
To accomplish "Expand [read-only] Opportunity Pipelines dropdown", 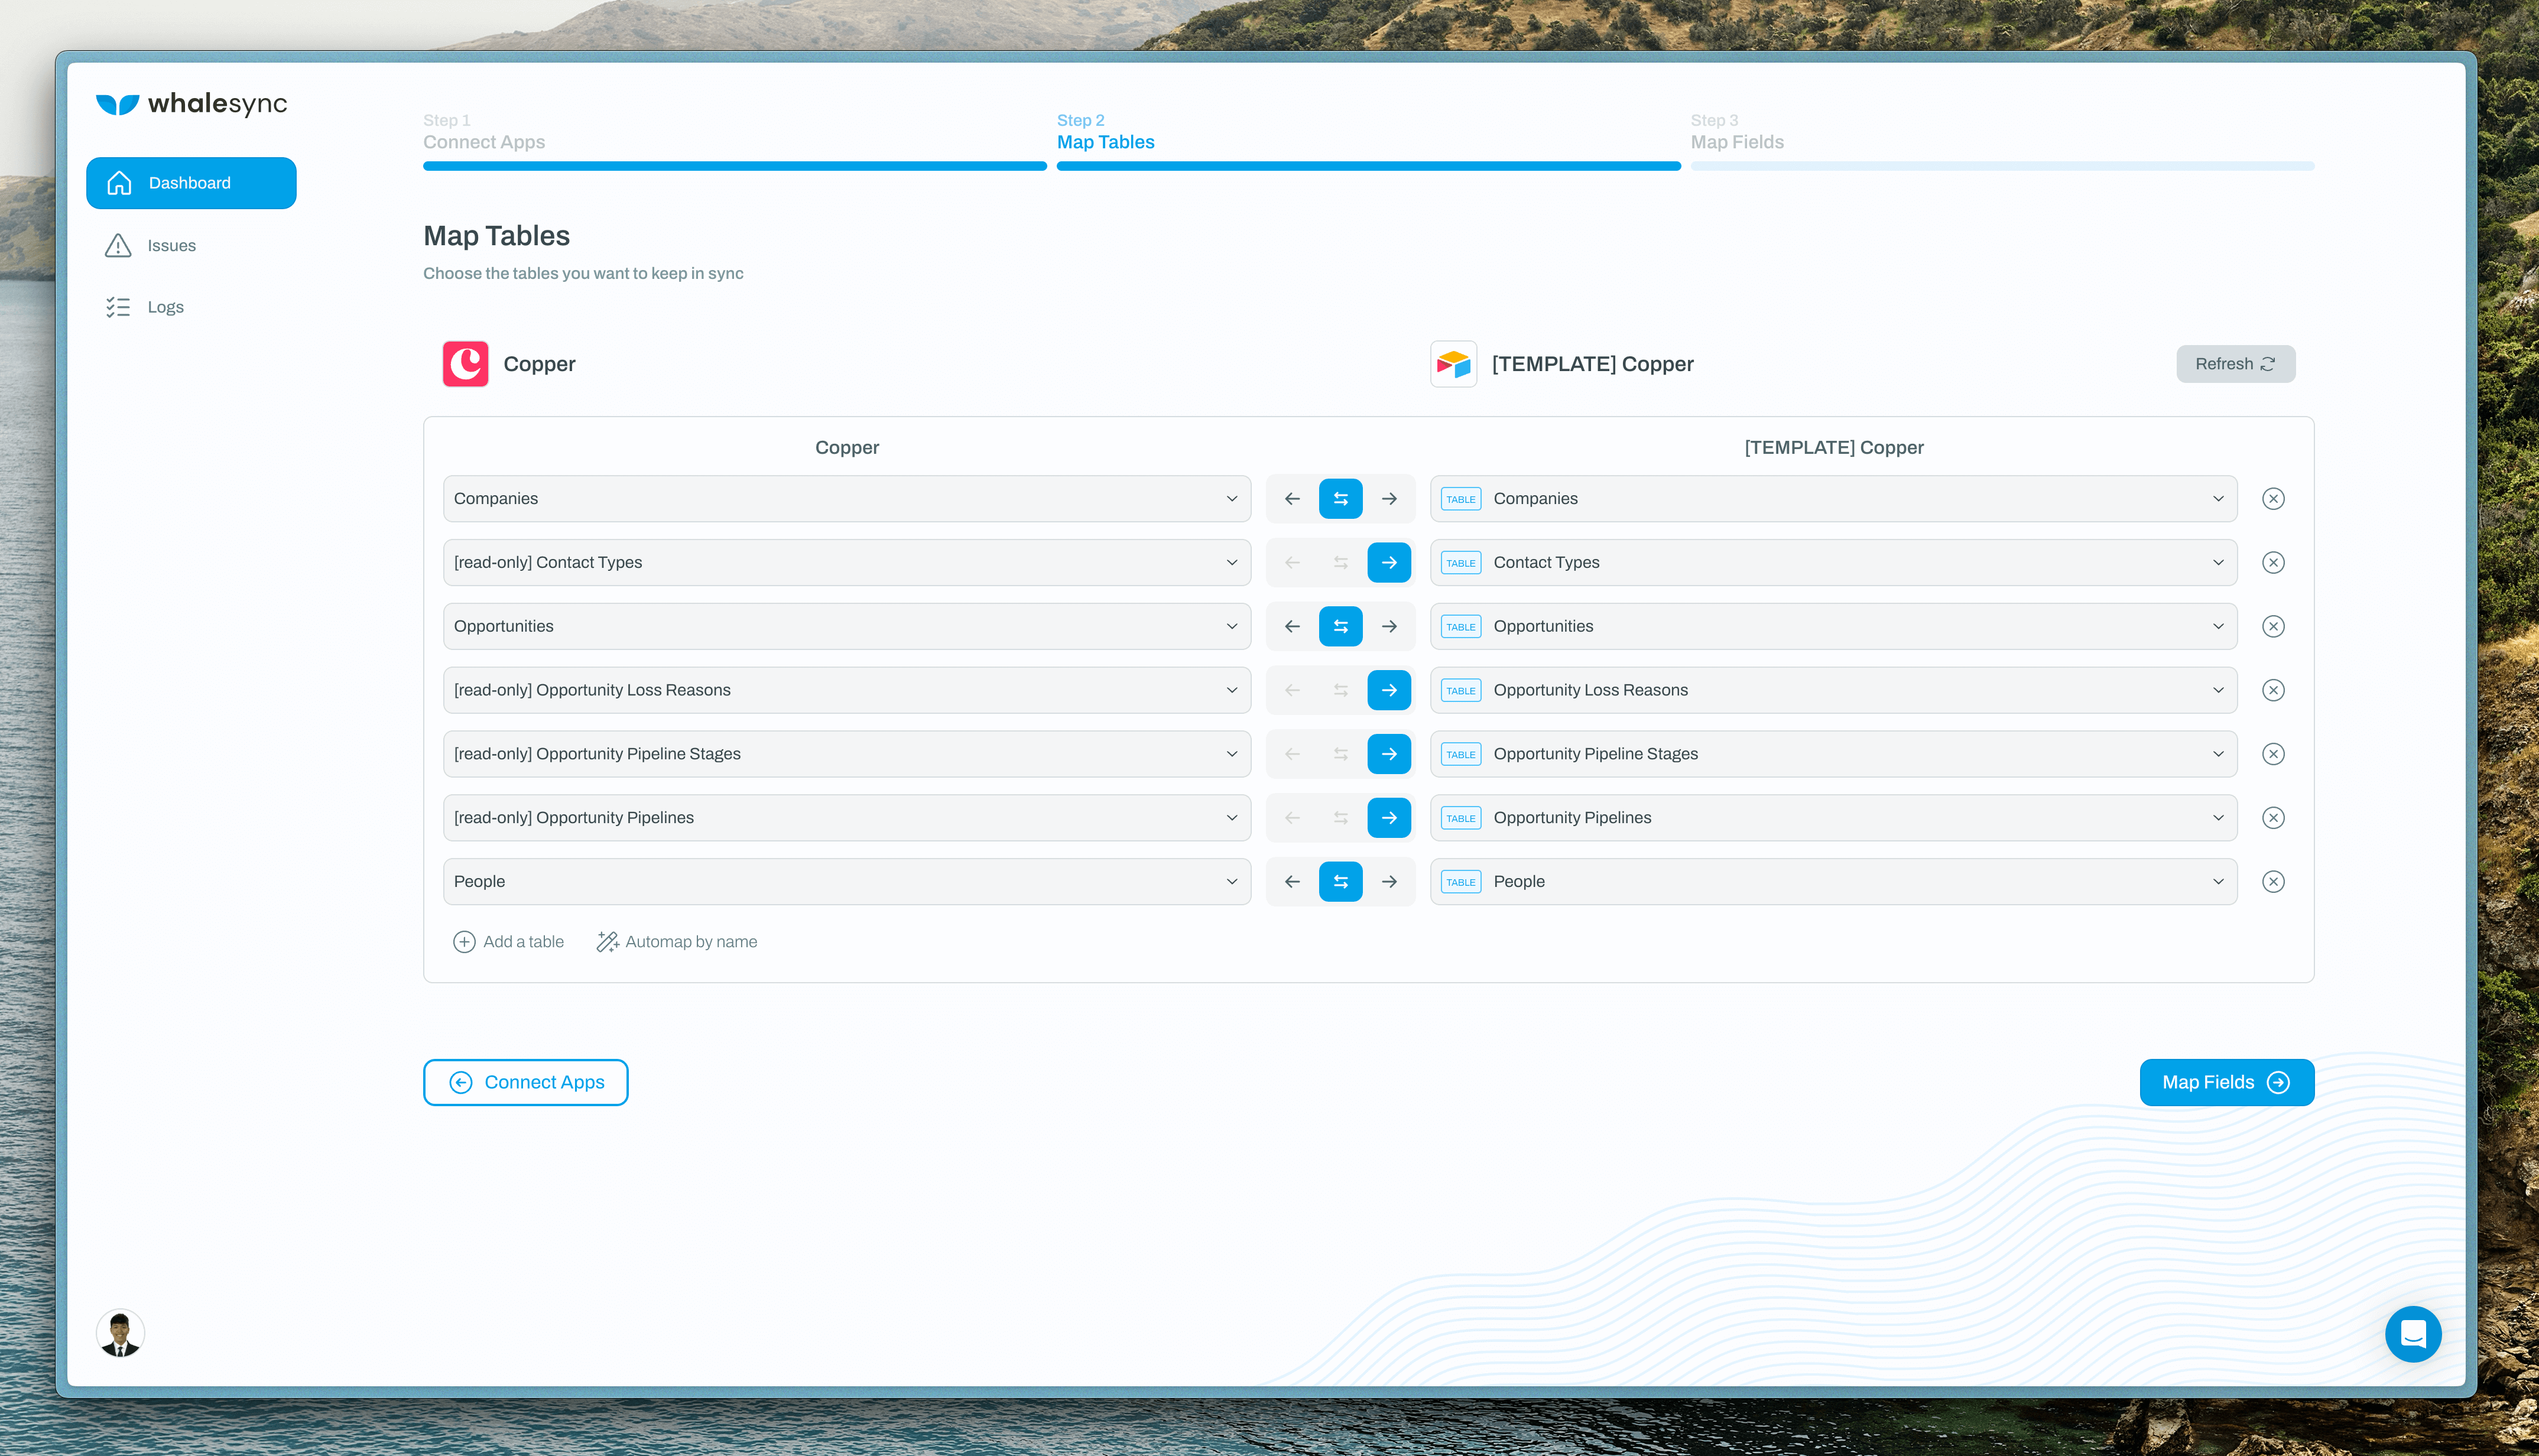I will pos(847,818).
